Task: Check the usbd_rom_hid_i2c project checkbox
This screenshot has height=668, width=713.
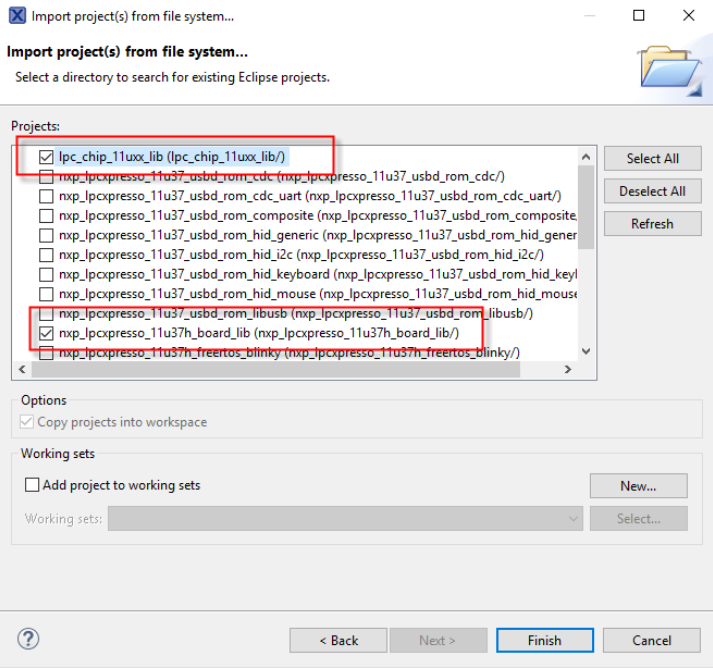Action: pyautogui.click(x=46, y=255)
